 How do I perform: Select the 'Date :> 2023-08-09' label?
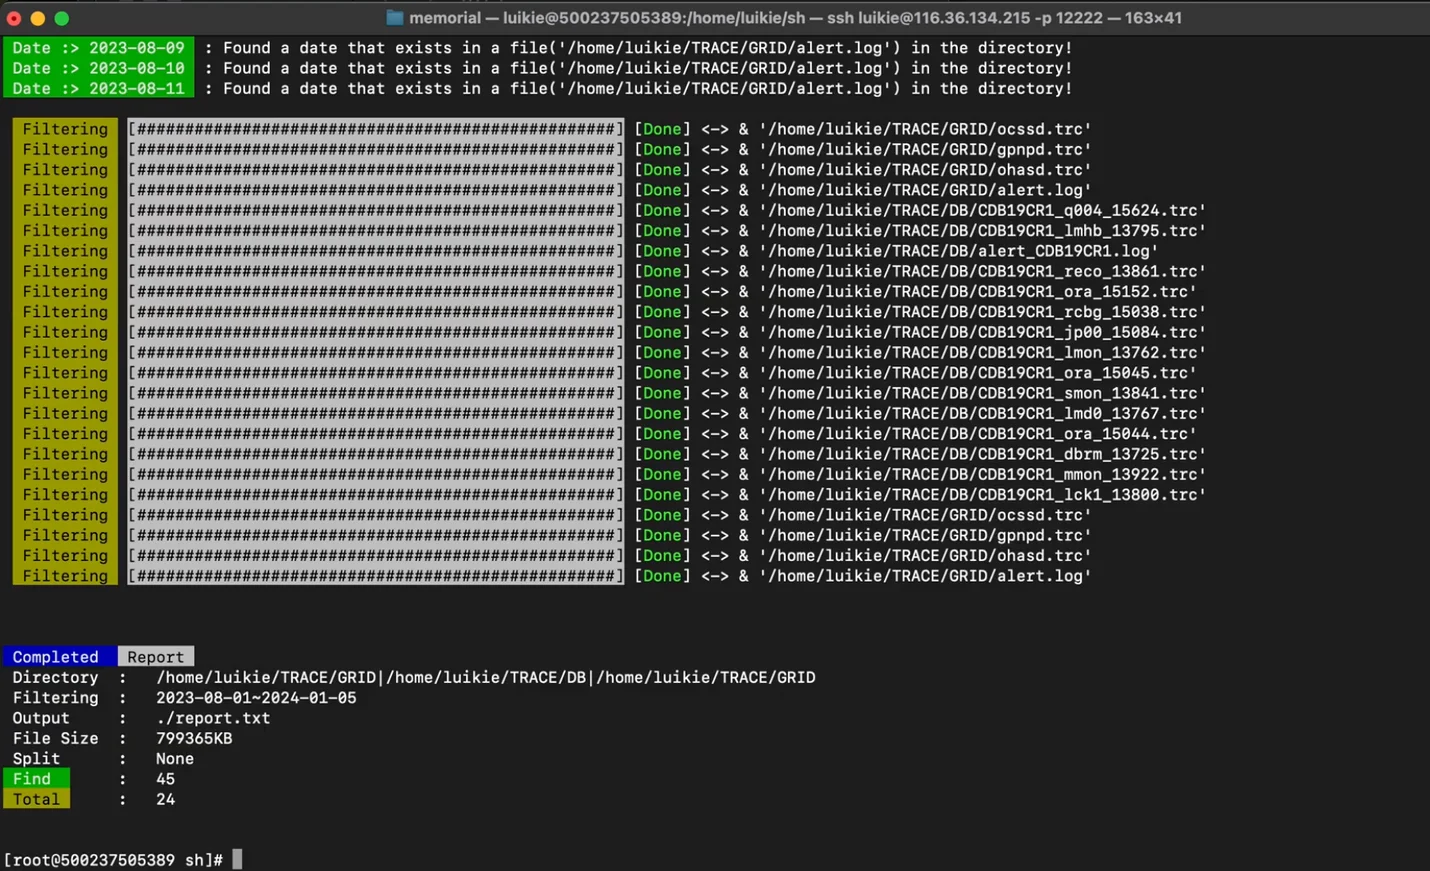point(98,48)
